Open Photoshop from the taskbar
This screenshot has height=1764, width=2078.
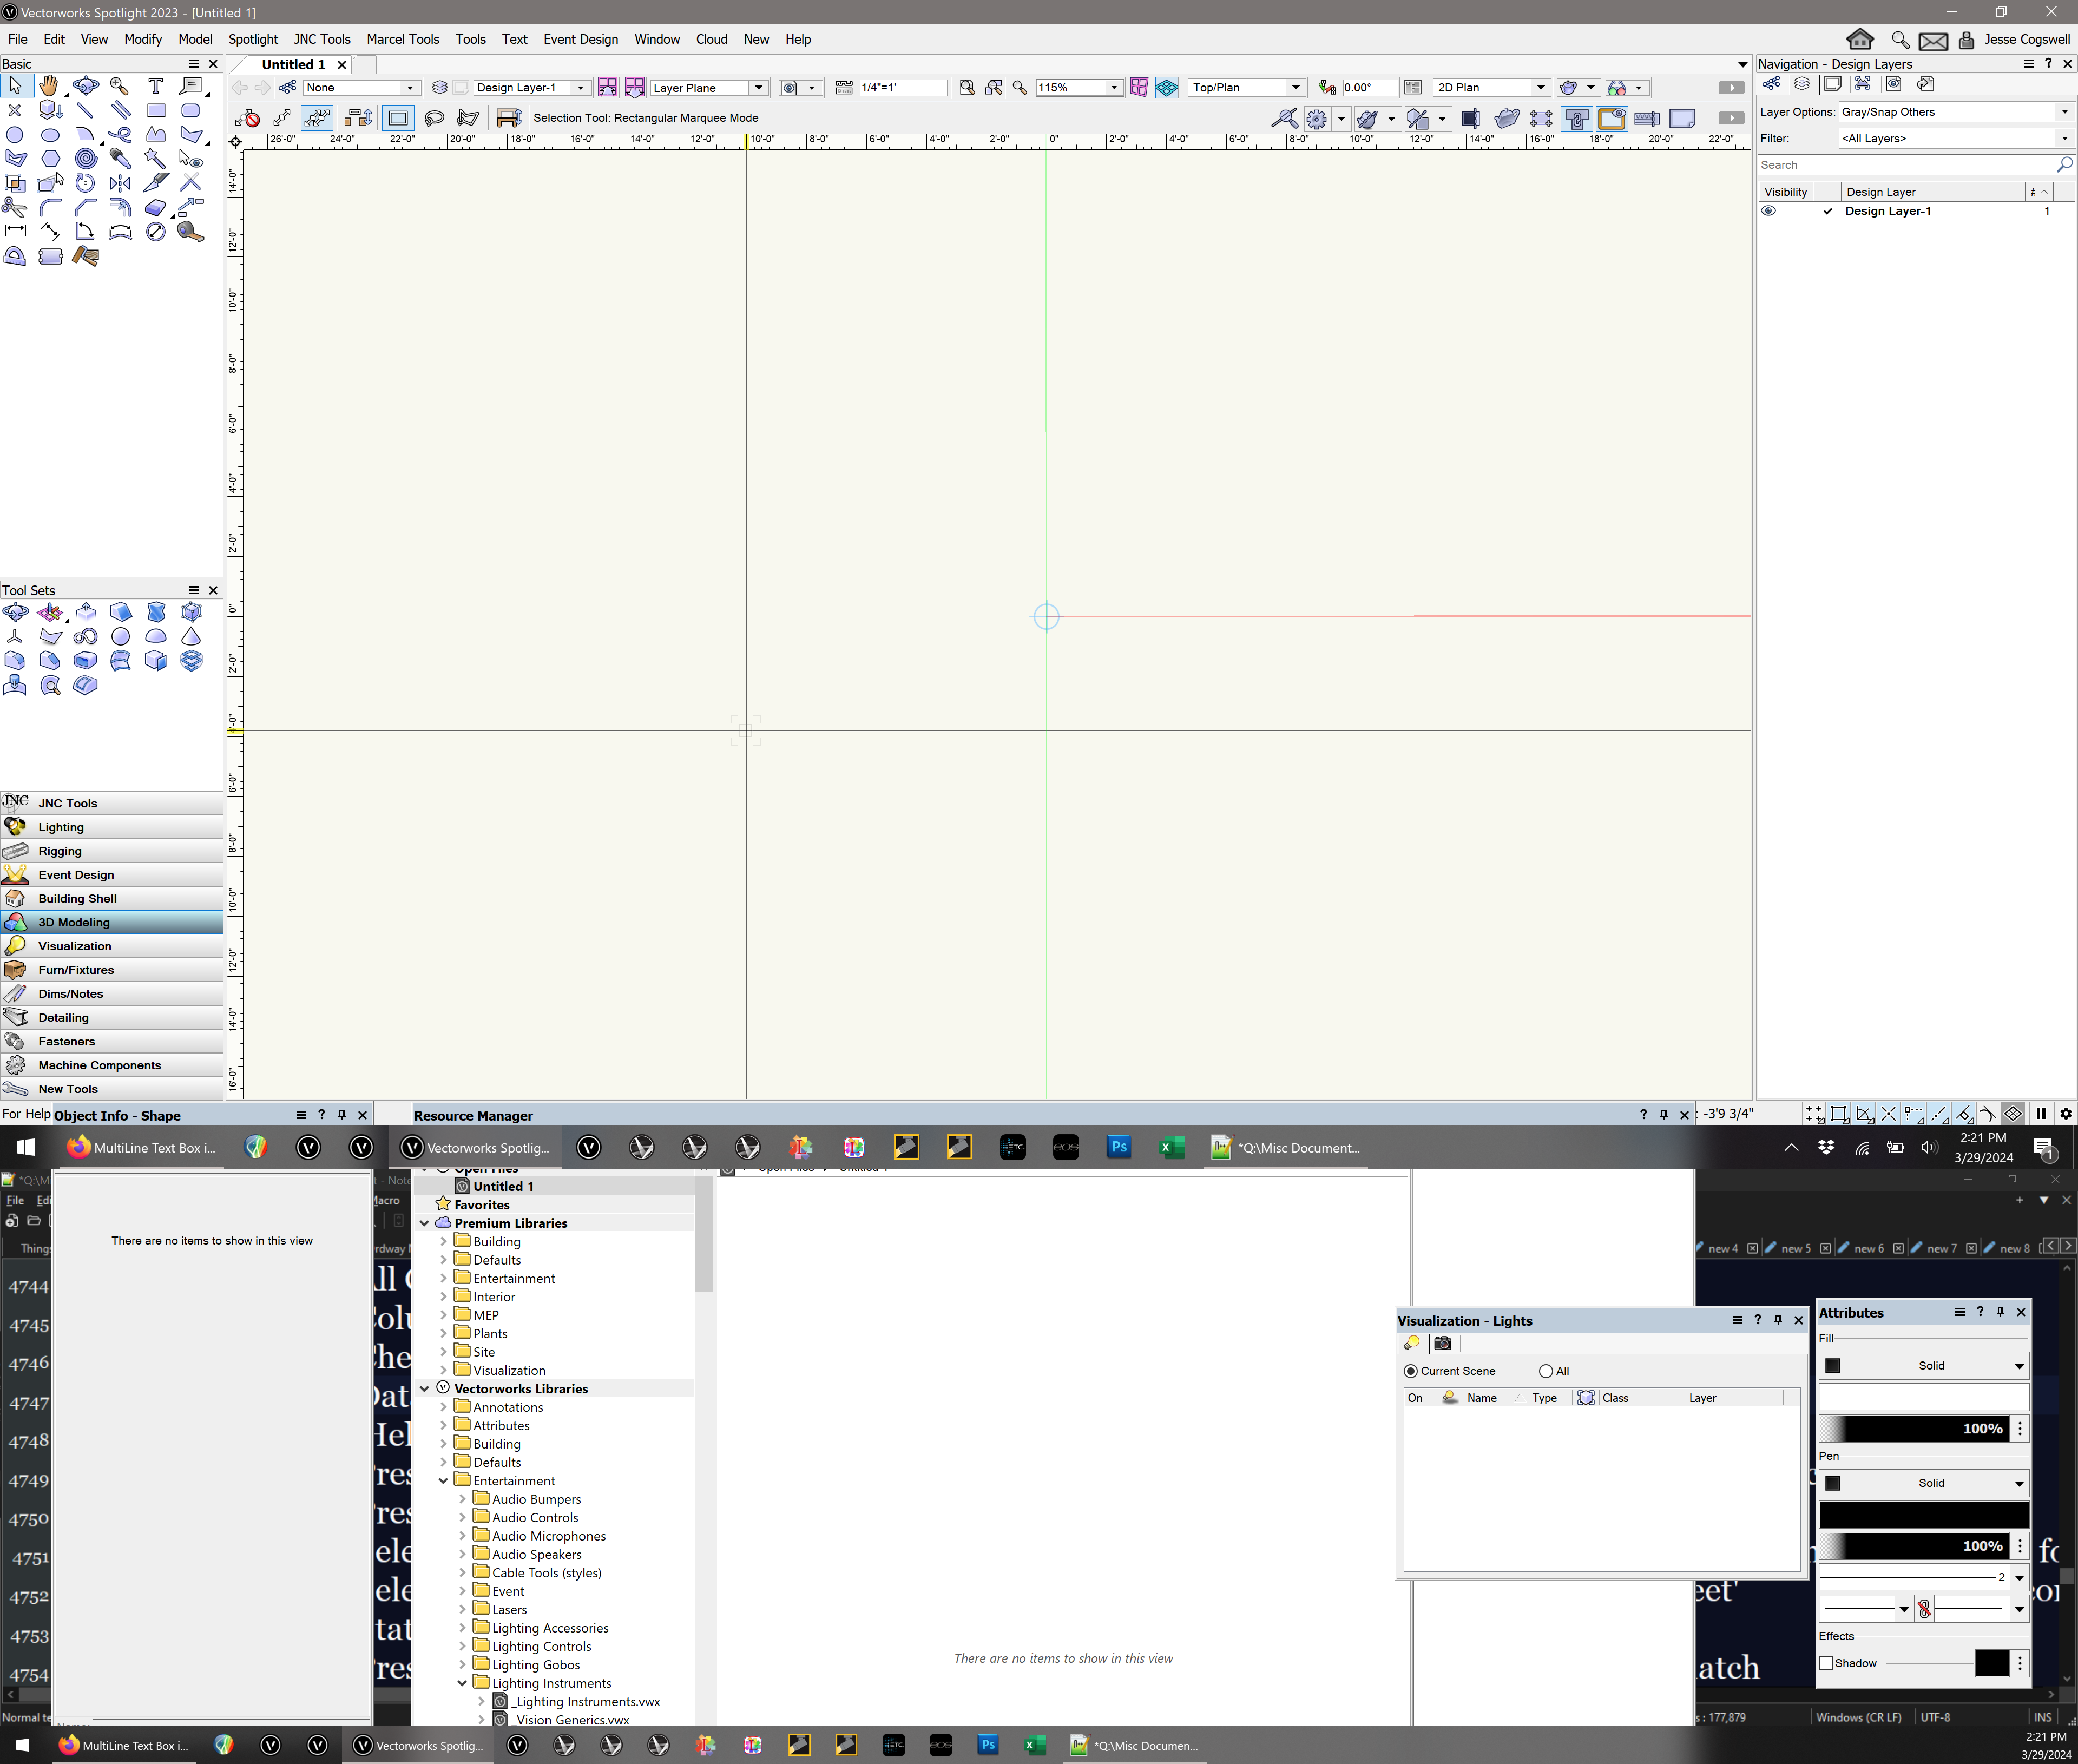coord(1118,1147)
